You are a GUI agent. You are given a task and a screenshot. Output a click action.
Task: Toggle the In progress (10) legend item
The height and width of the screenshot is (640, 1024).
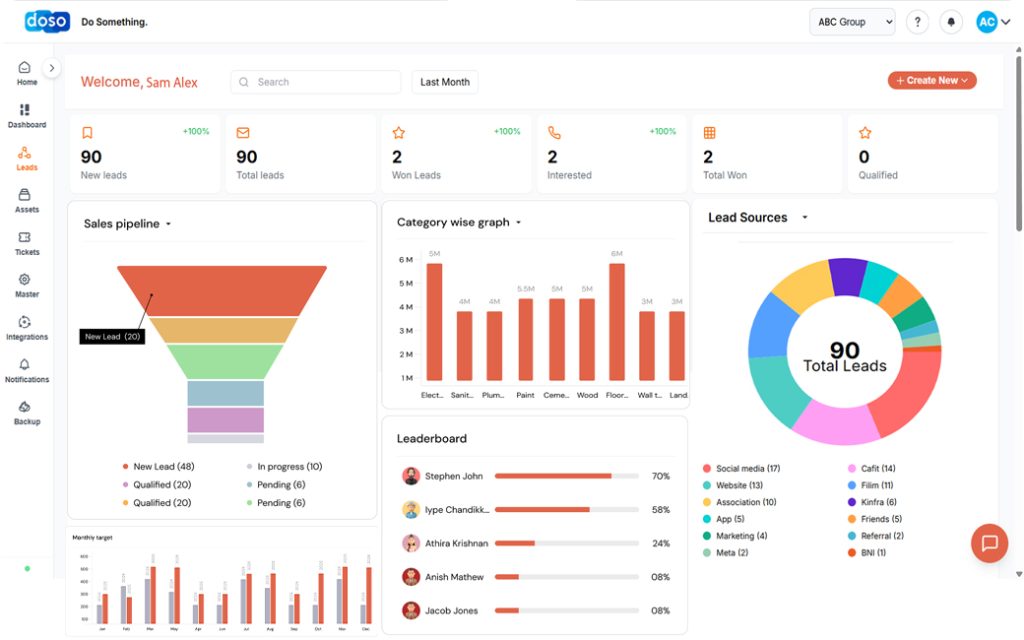click(x=284, y=467)
